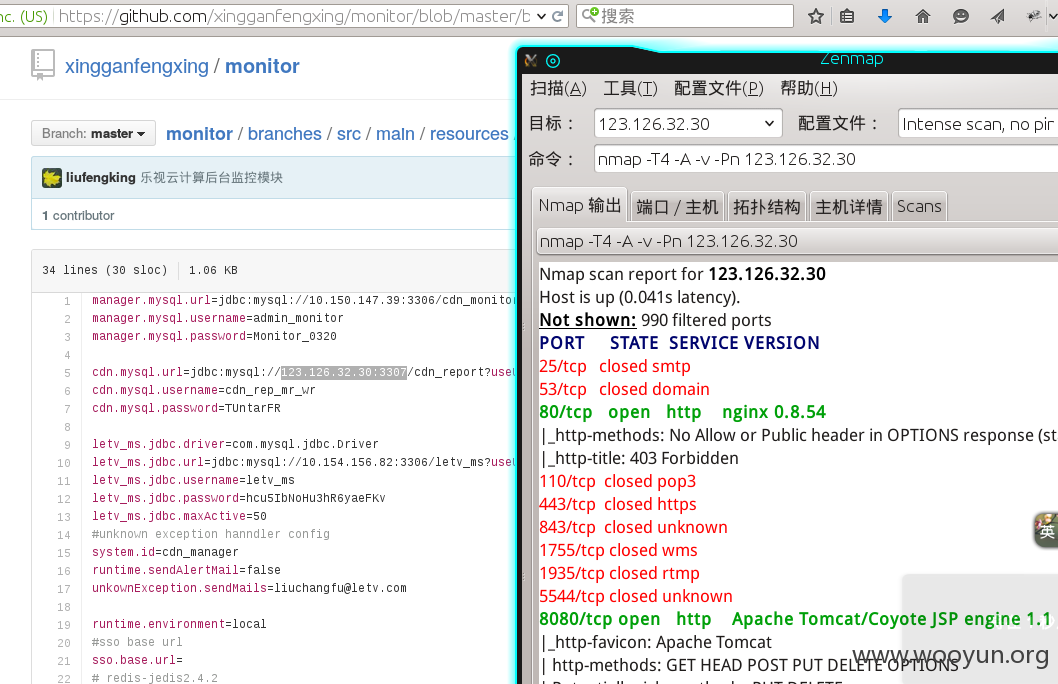Viewport: 1058px width, 684px height.
Task: Open the monitor repository link
Action: point(262,66)
